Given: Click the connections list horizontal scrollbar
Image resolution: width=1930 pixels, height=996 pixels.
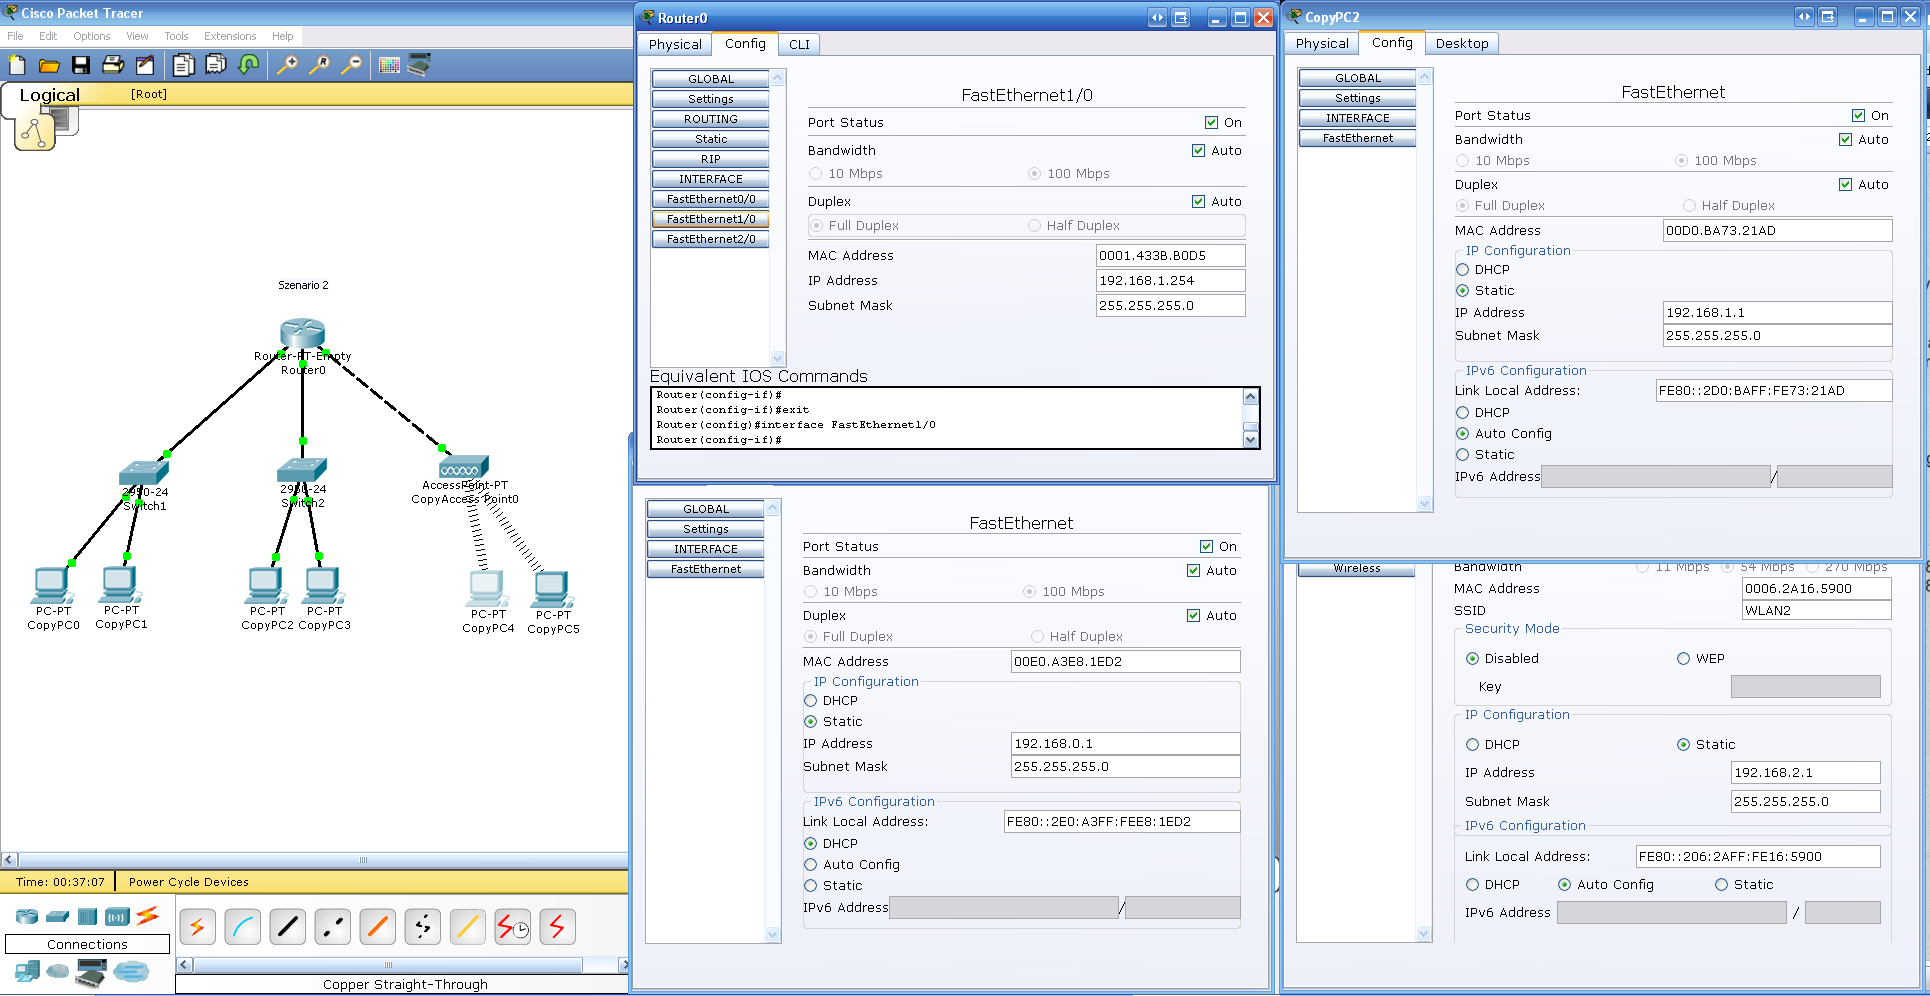Looking at the screenshot, I should pos(388,965).
